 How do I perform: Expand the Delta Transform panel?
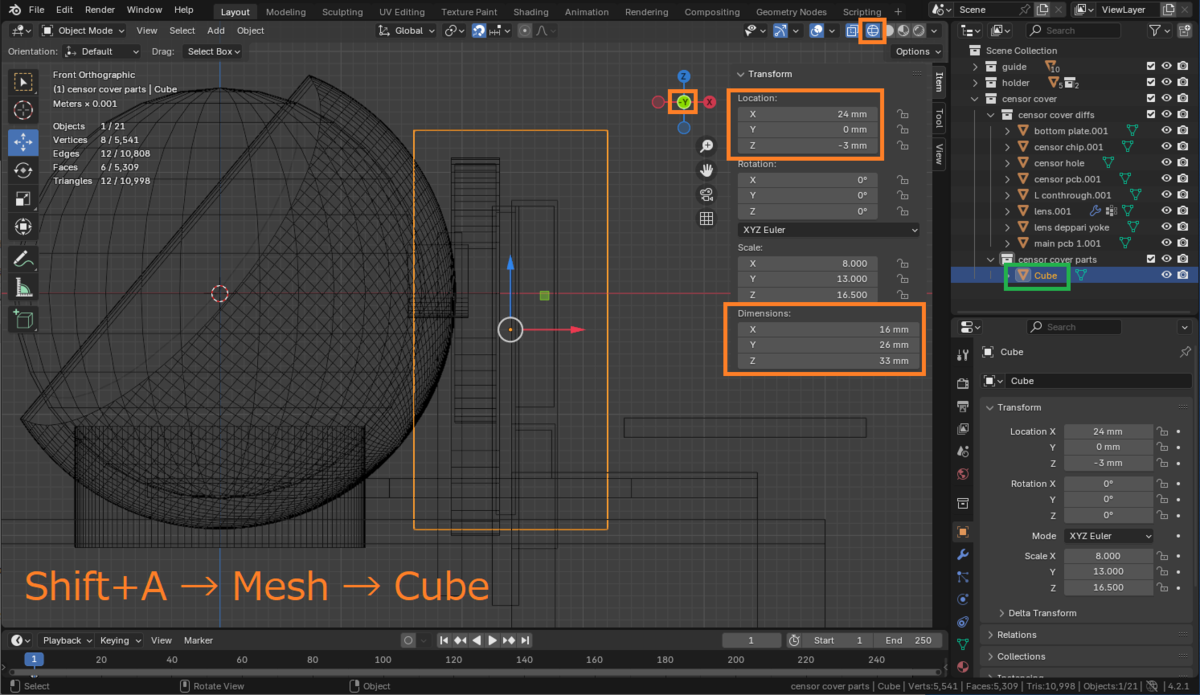coord(1040,613)
